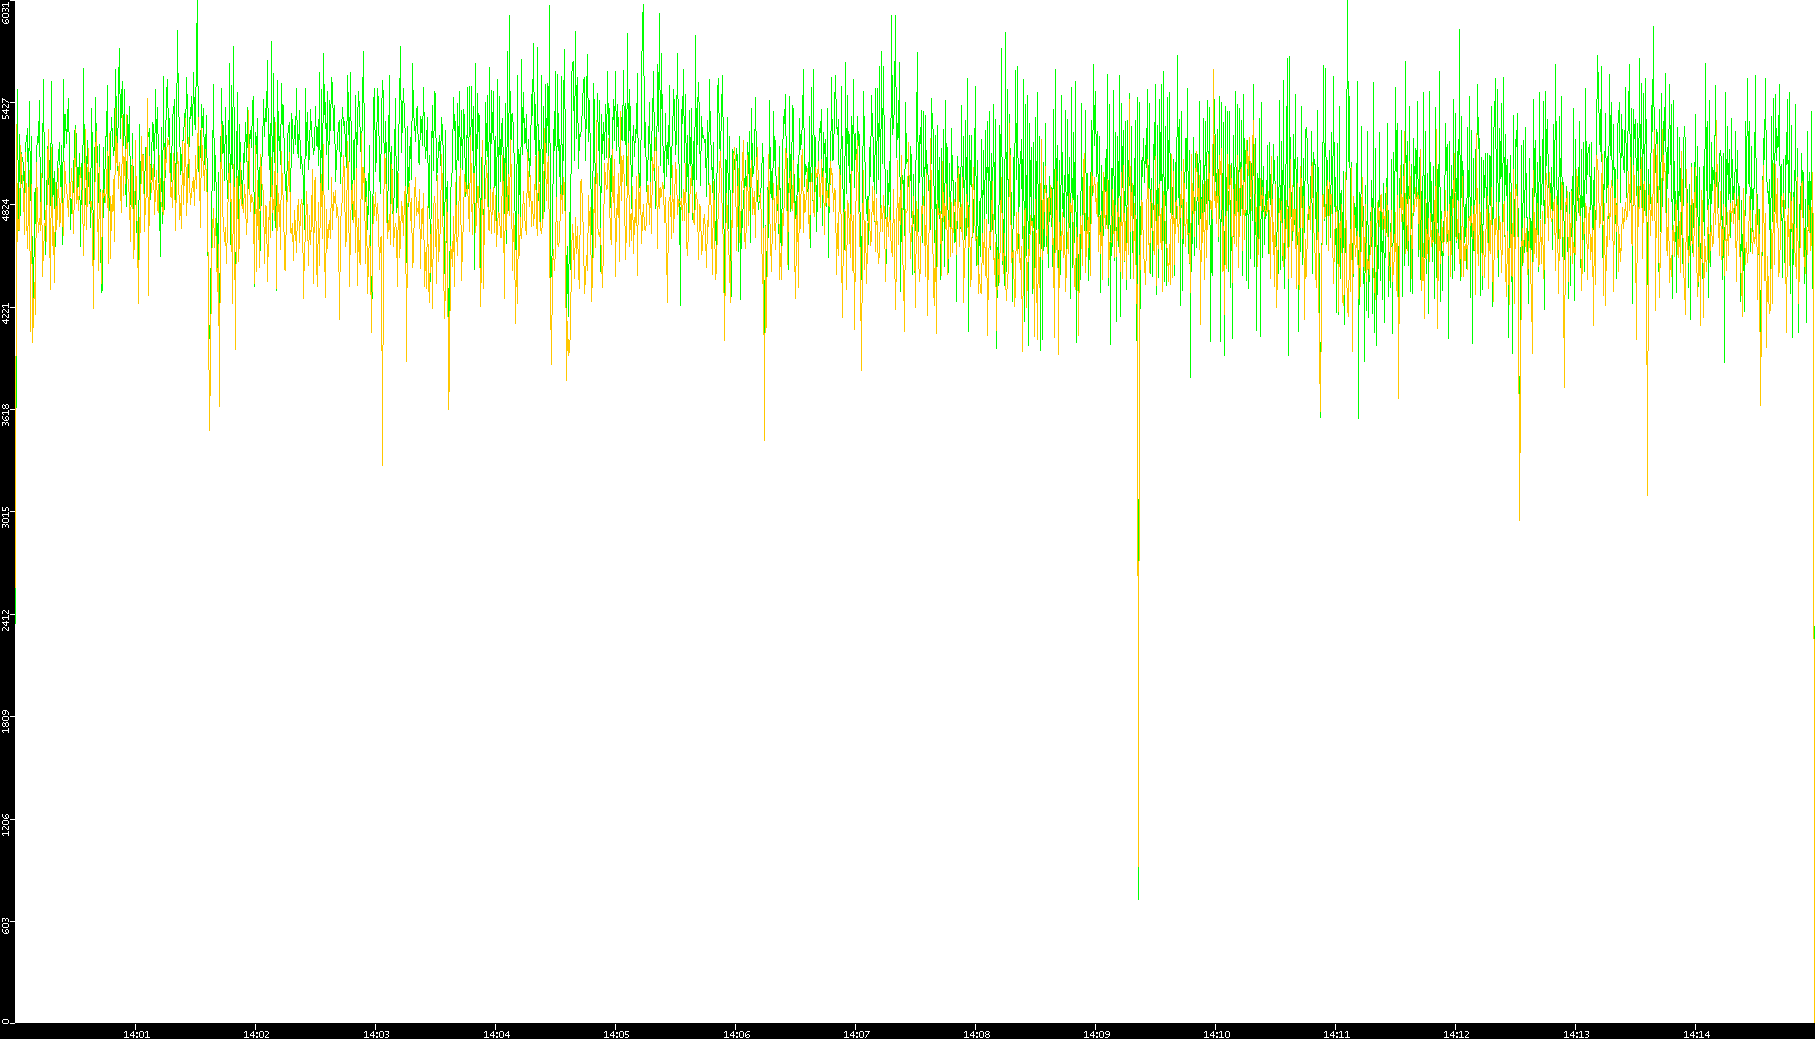Click the 6031 y-axis label
Image resolution: width=1815 pixels, height=1039 pixels.
tap(6, 13)
